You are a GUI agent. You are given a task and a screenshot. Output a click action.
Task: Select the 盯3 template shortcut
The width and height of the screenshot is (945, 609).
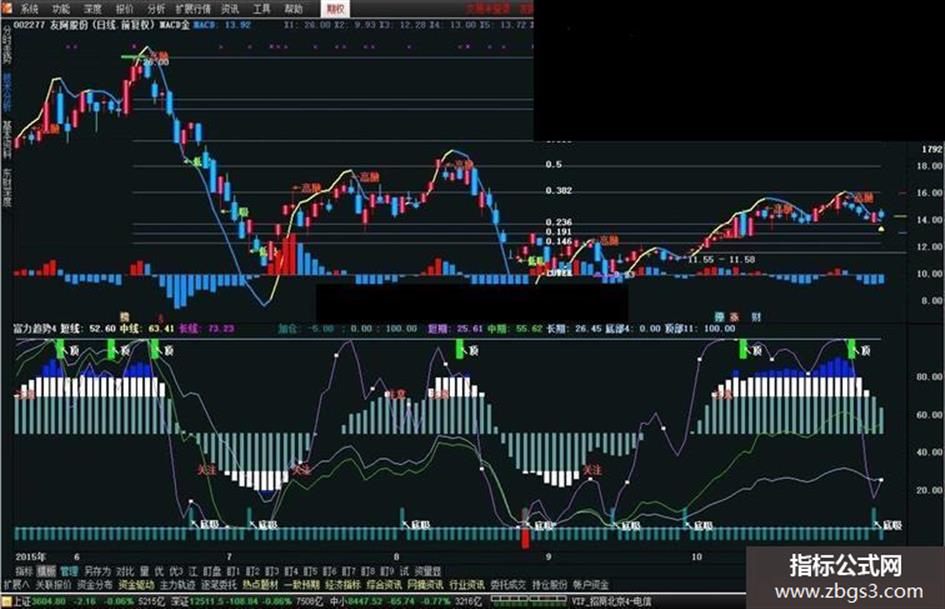(272, 571)
